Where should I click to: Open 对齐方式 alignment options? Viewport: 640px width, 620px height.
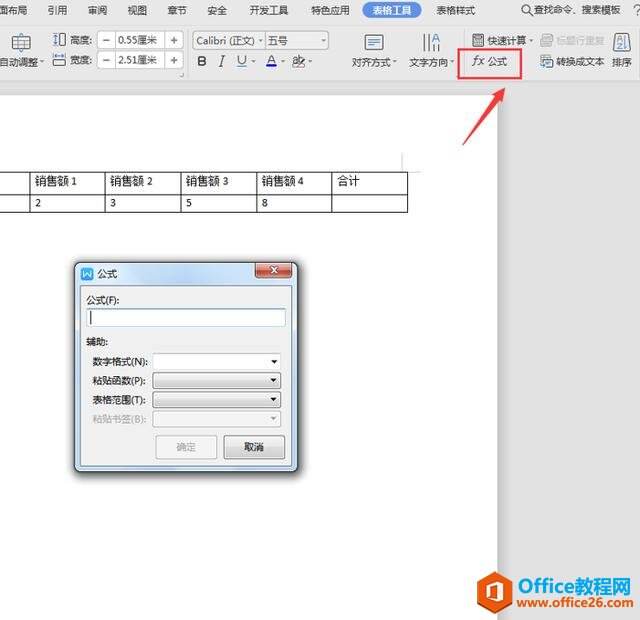(x=374, y=51)
